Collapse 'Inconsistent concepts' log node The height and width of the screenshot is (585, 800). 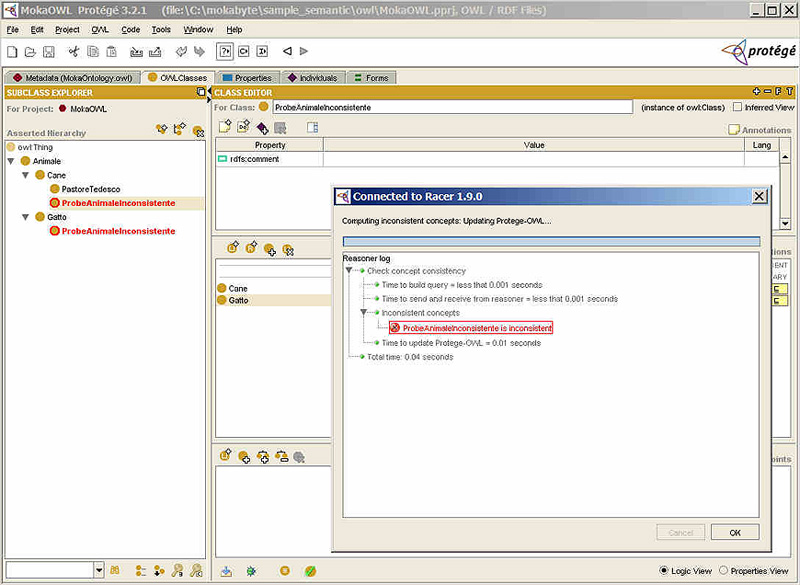(363, 313)
